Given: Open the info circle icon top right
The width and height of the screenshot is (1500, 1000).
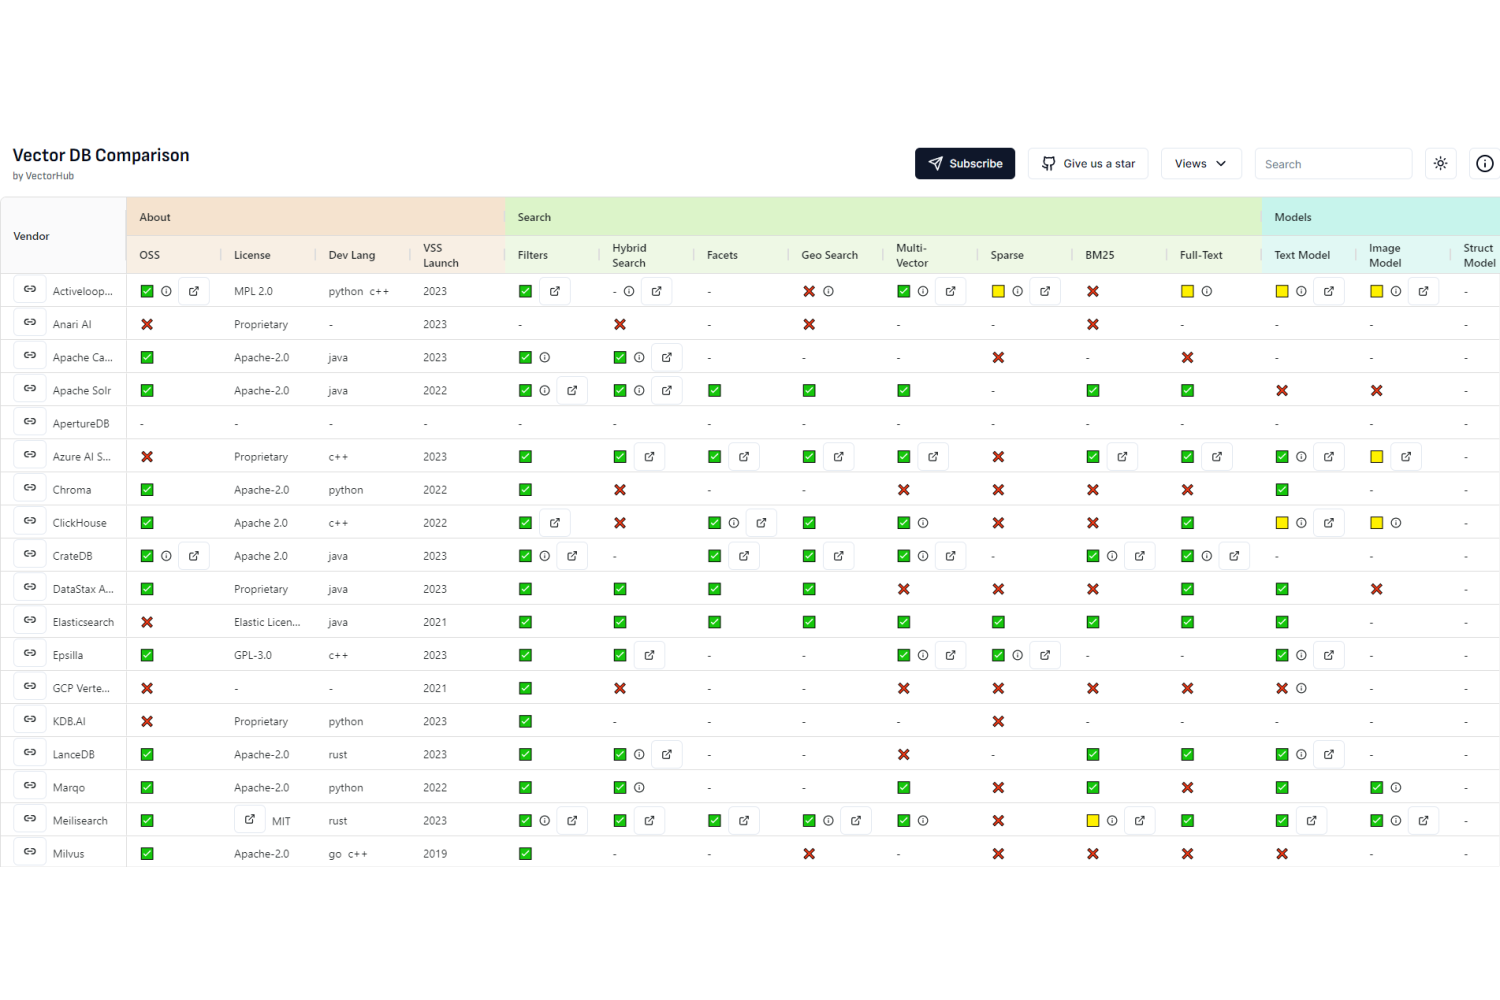Looking at the screenshot, I should pos(1485,163).
